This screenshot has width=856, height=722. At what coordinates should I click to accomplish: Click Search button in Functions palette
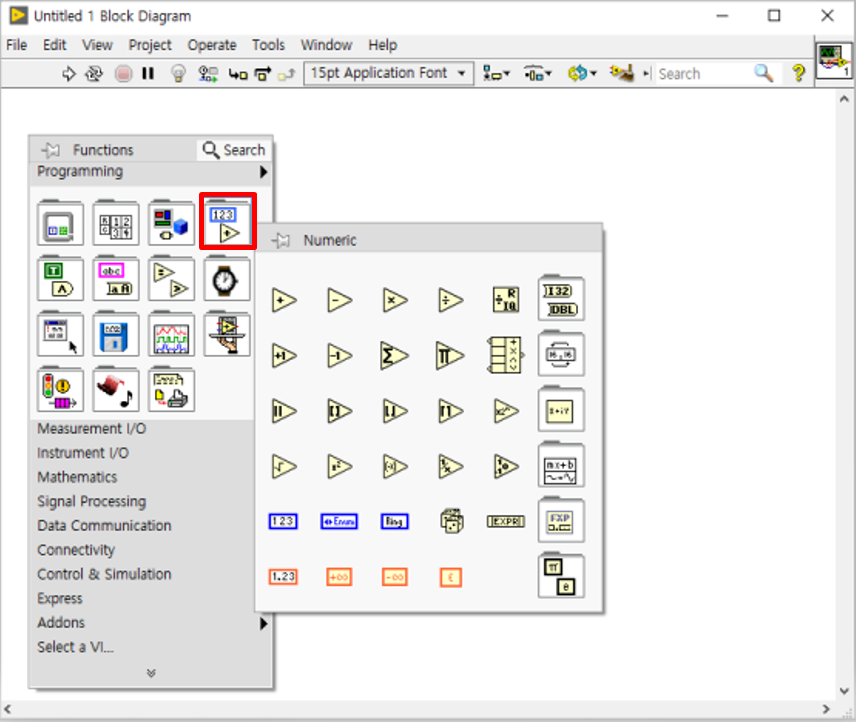(234, 150)
